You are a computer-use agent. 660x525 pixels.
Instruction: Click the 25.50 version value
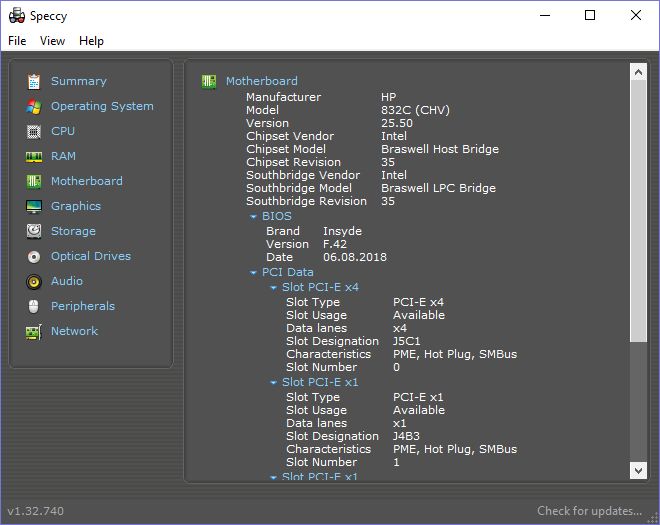397,123
